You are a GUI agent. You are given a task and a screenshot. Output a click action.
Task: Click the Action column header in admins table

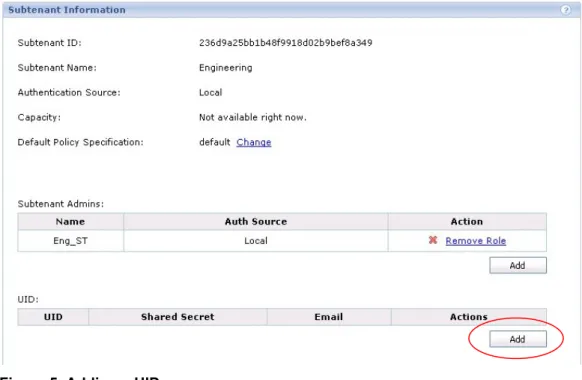coord(467,222)
